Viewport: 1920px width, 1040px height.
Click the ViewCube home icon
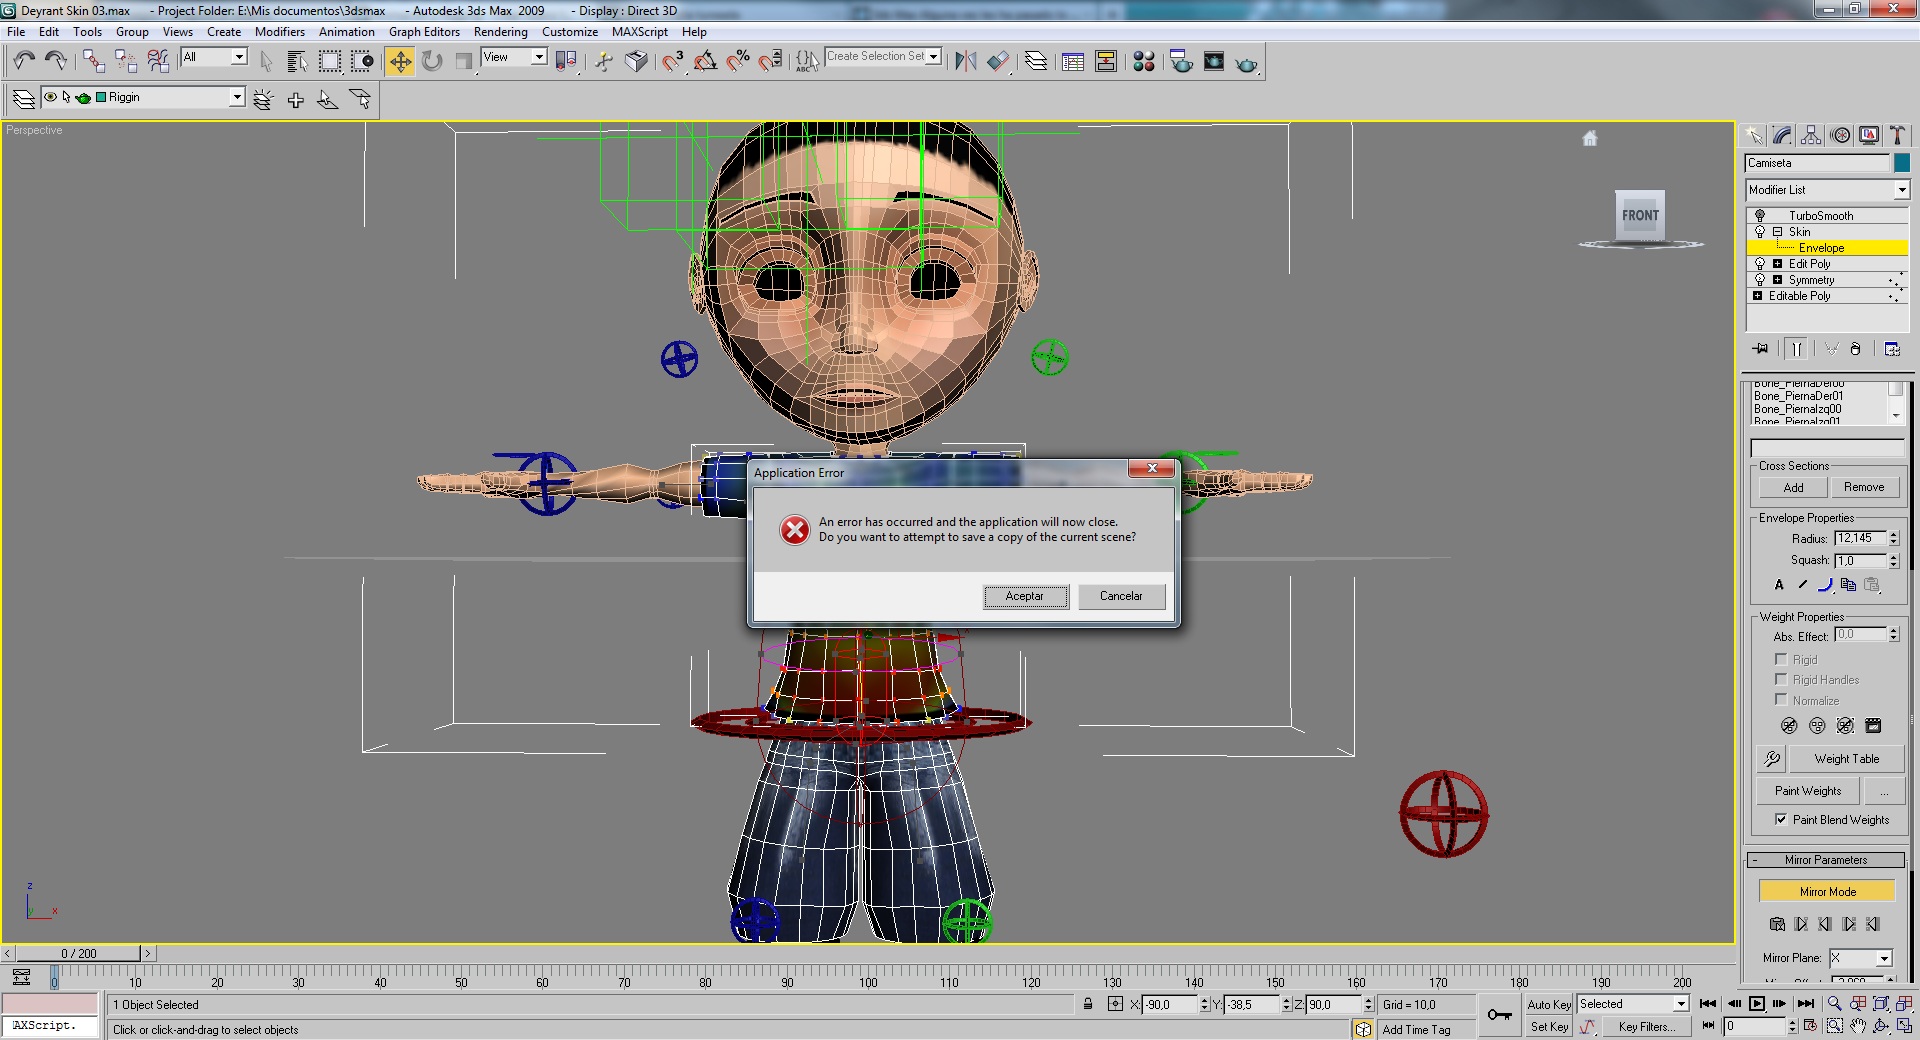1590,138
